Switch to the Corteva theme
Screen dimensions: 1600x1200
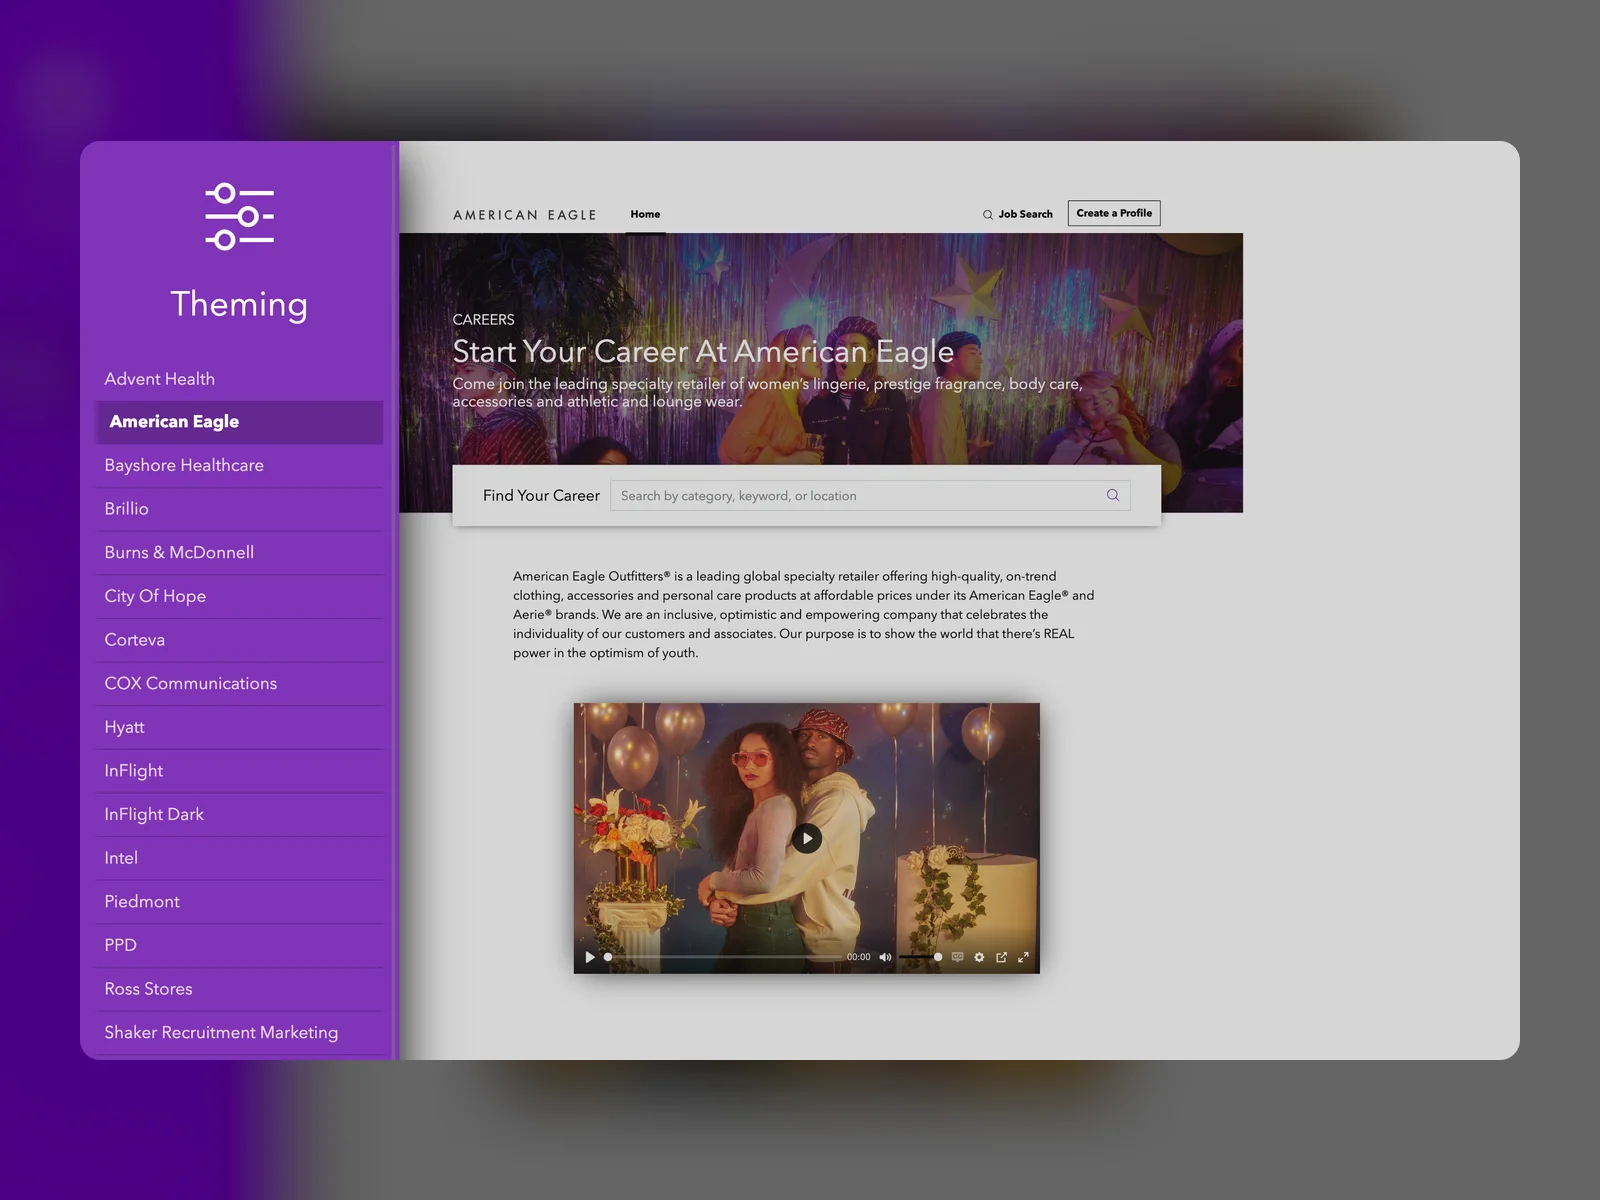click(239, 640)
